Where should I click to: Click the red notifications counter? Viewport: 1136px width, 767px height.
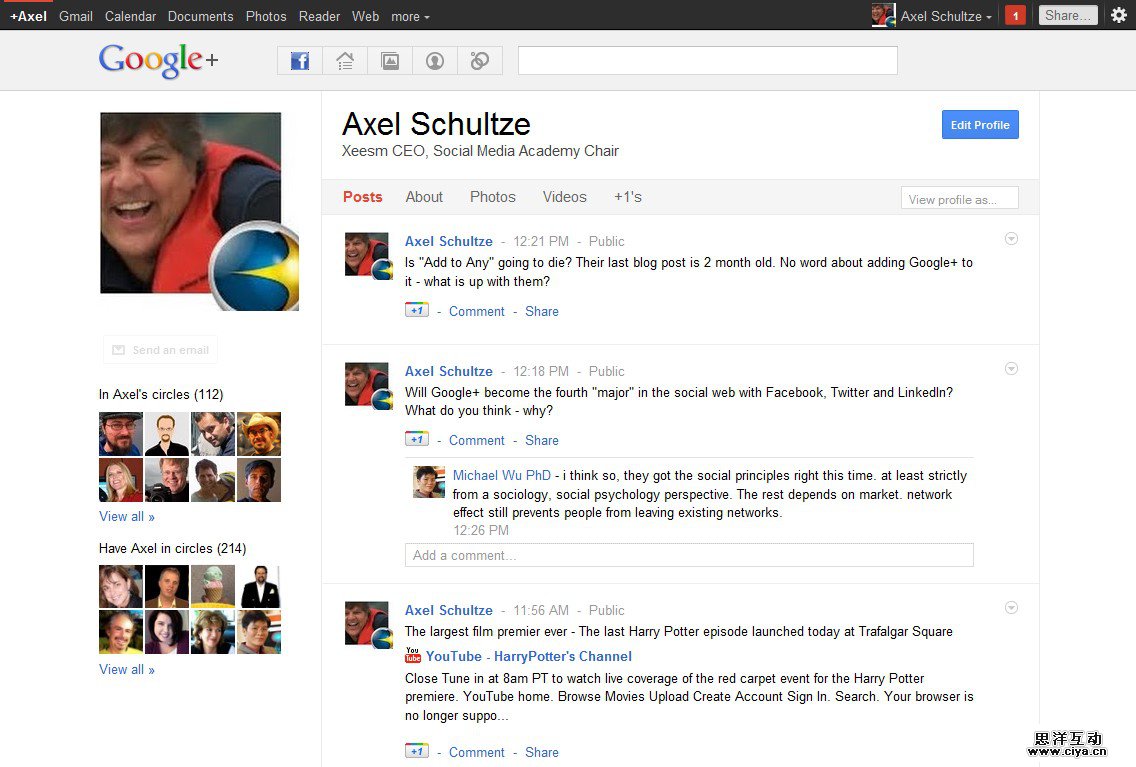tap(1016, 15)
